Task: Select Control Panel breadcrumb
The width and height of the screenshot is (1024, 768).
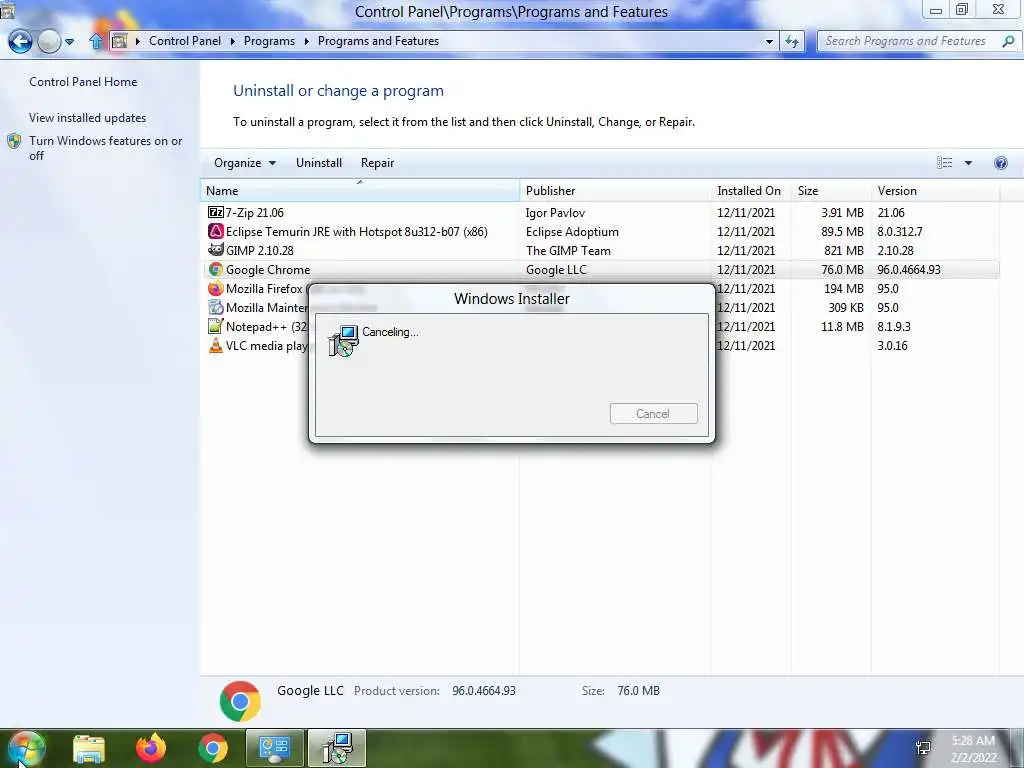Action: [185, 40]
